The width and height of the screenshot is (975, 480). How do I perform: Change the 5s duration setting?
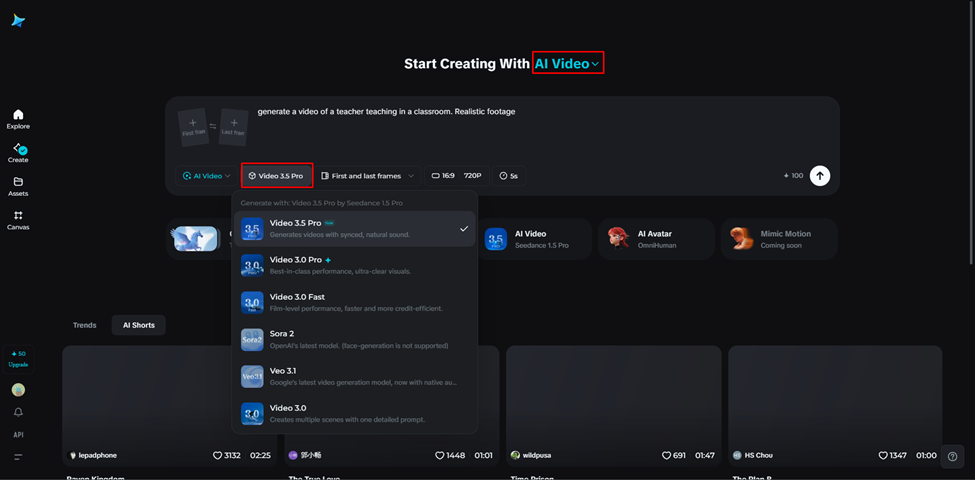coord(509,176)
